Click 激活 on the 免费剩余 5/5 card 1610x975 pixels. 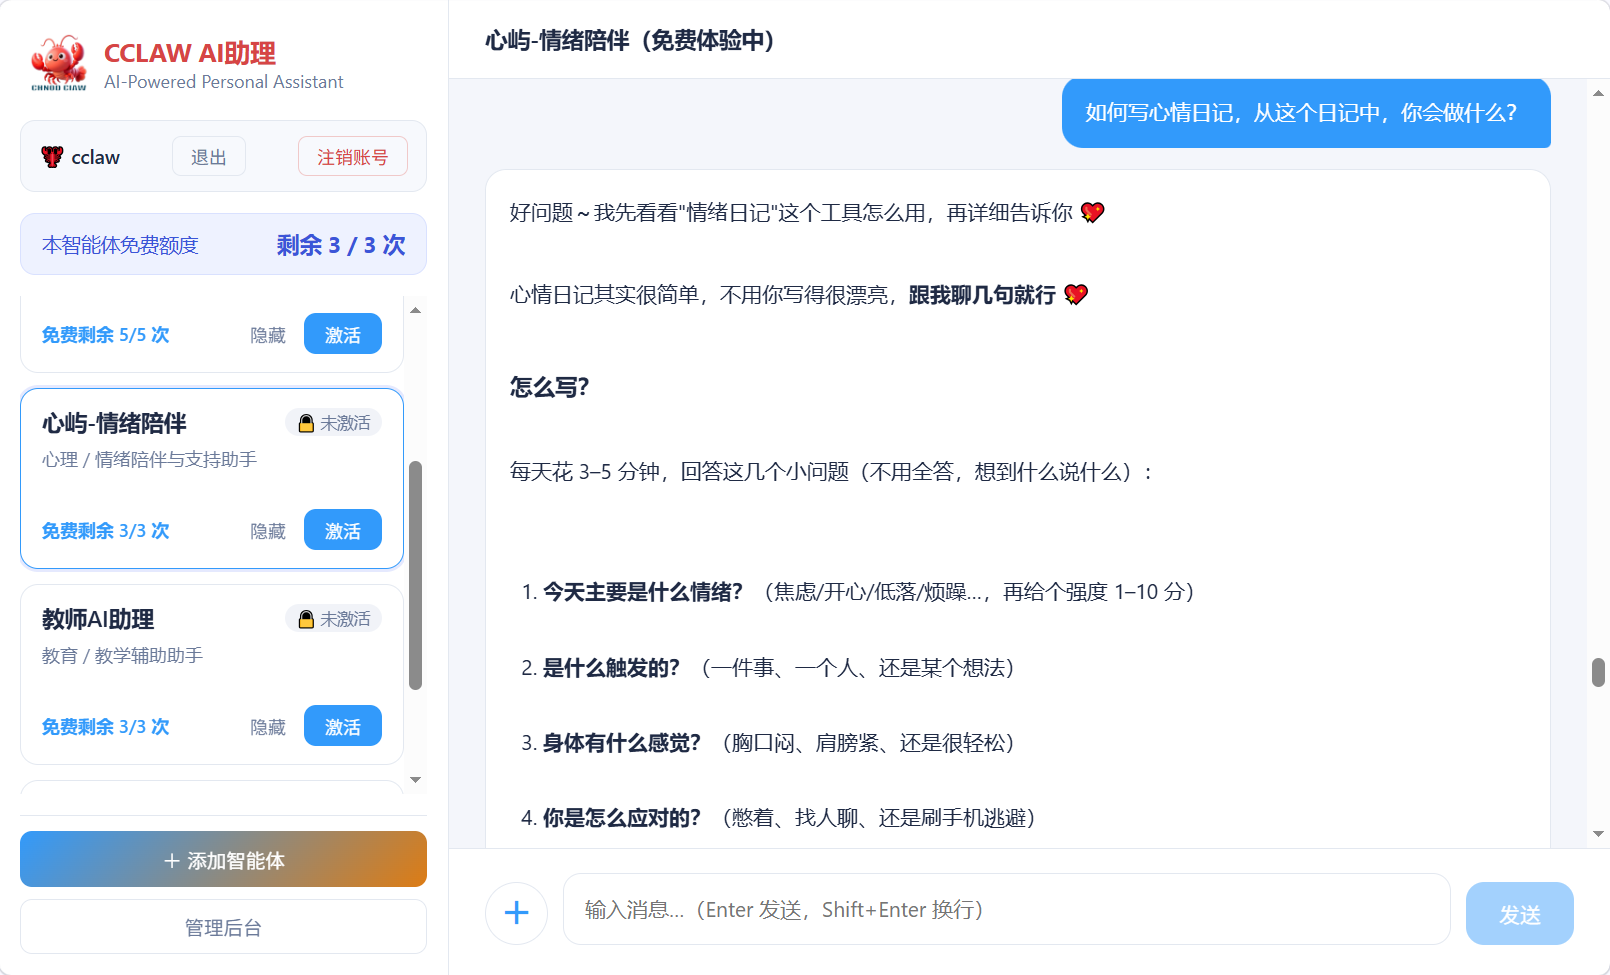coord(343,334)
